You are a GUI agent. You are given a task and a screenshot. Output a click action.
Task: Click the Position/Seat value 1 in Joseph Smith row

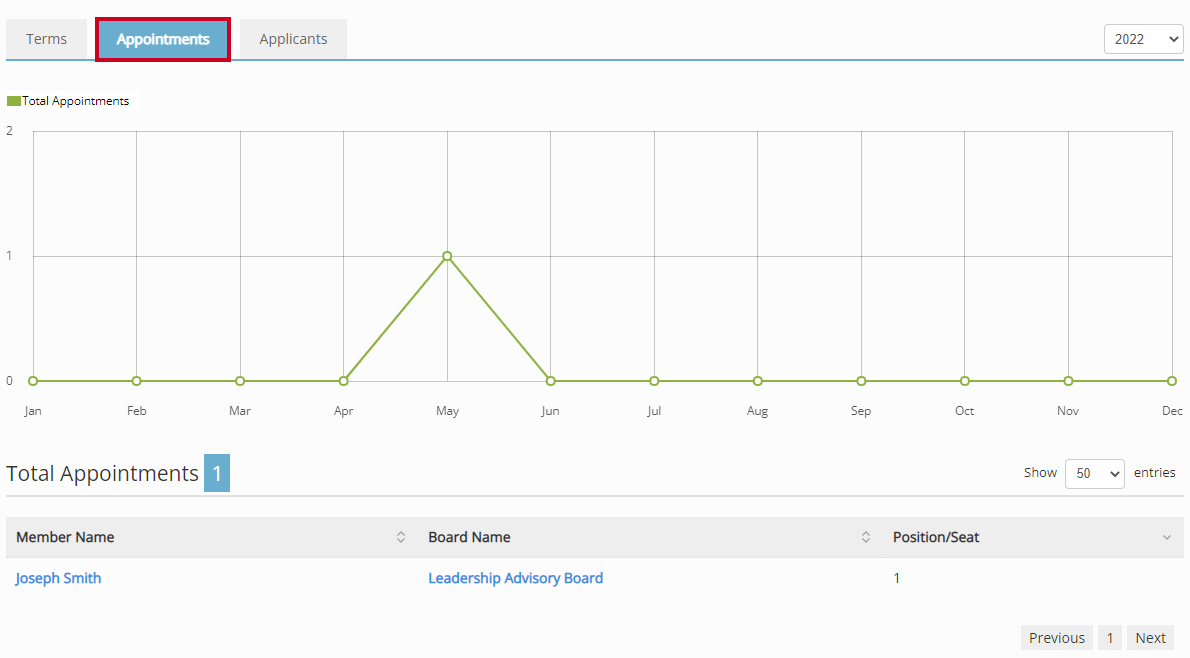click(896, 578)
